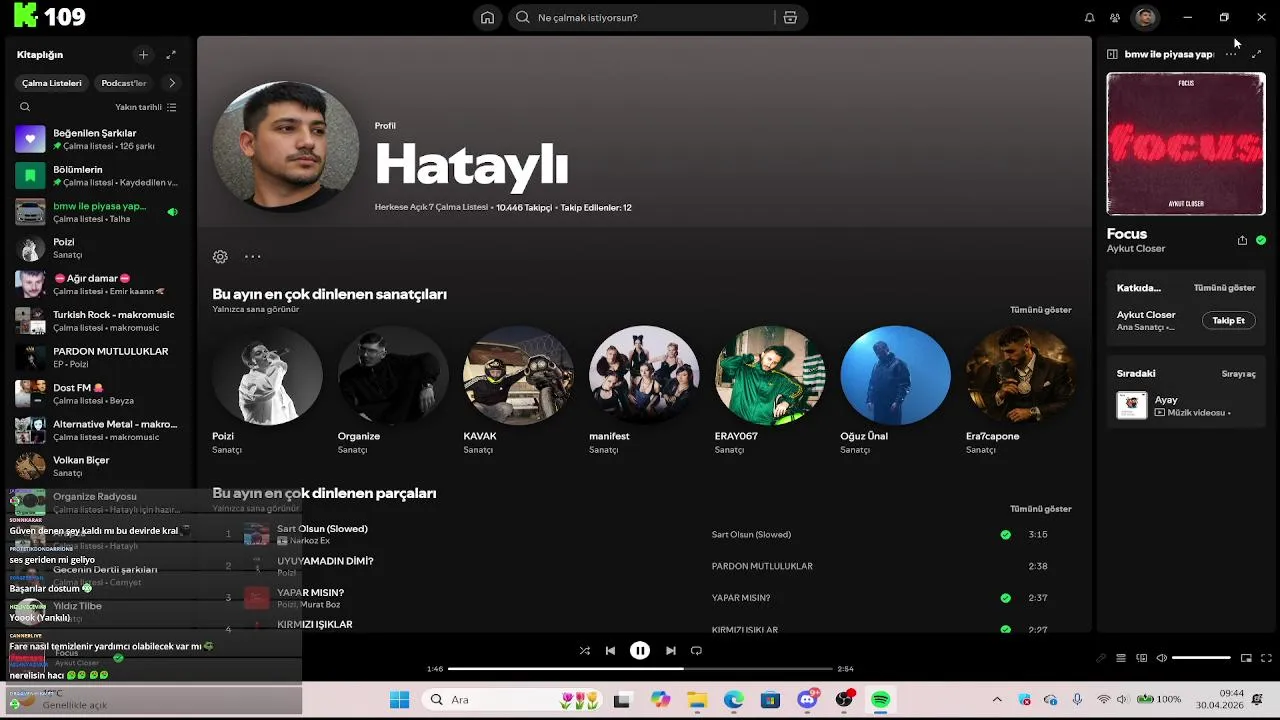The width and height of the screenshot is (1280, 720).
Task: Open Poizi artist in library
Action: click(96, 248)
